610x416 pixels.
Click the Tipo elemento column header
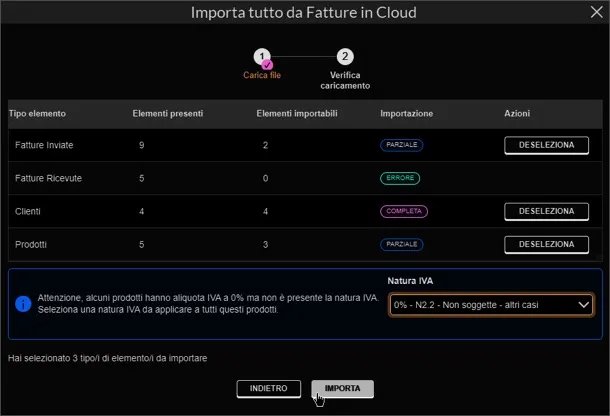37,114
